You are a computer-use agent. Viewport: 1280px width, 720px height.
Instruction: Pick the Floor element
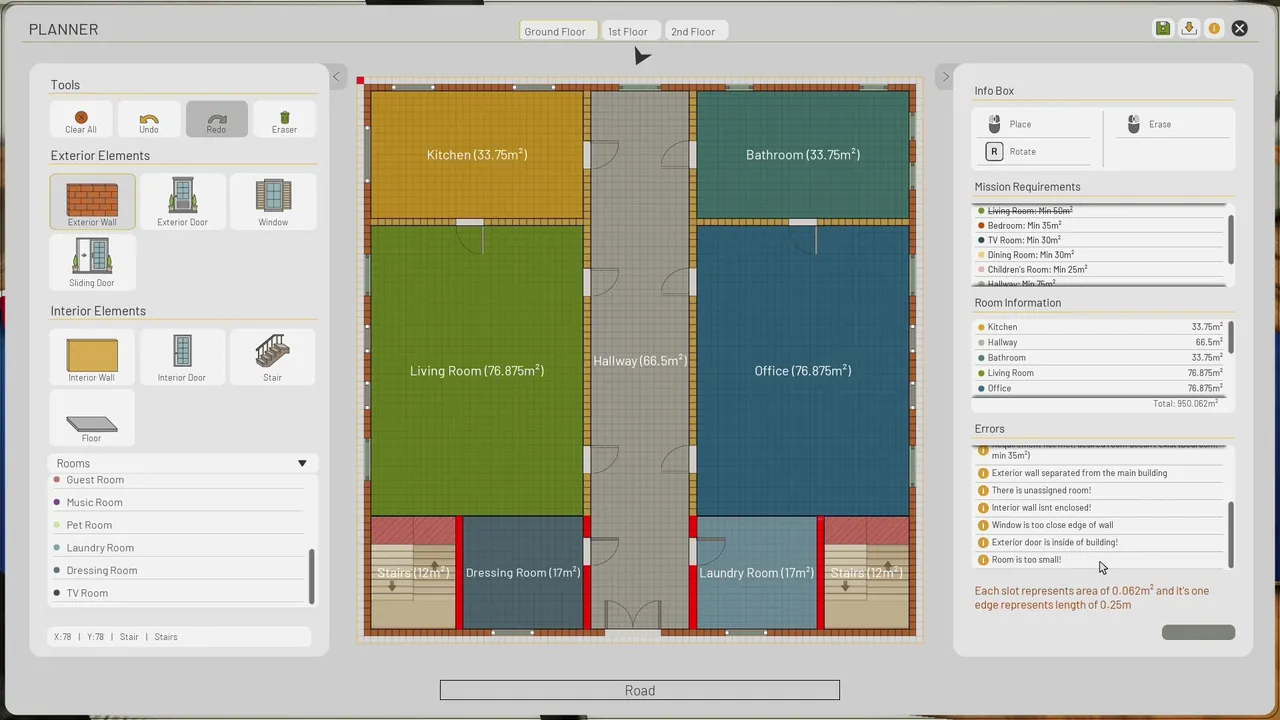pyautogui.click(x=92, y=418)
